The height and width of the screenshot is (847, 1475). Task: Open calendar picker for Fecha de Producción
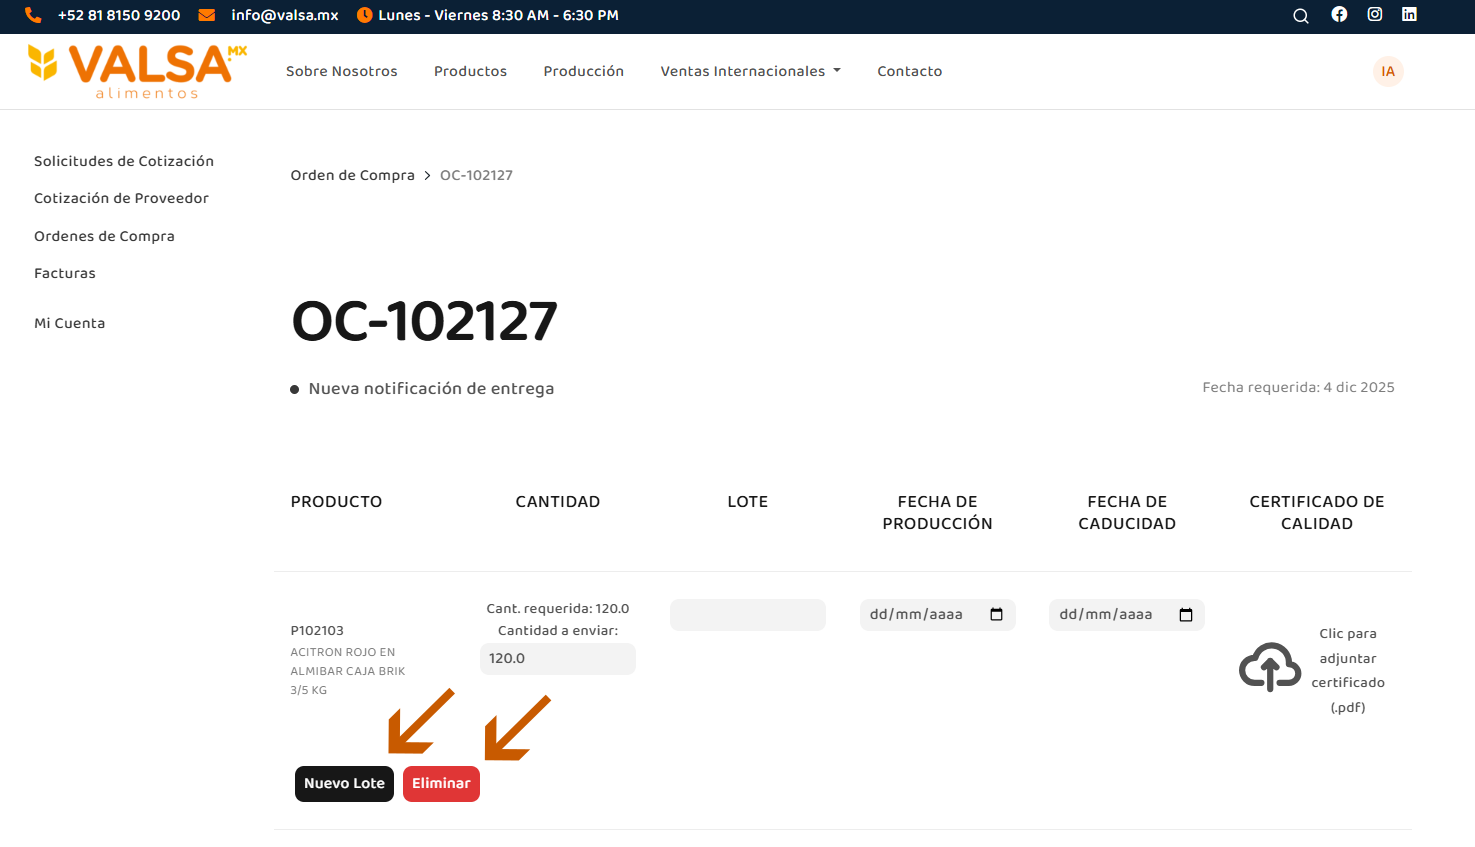[x=996, y=614]
